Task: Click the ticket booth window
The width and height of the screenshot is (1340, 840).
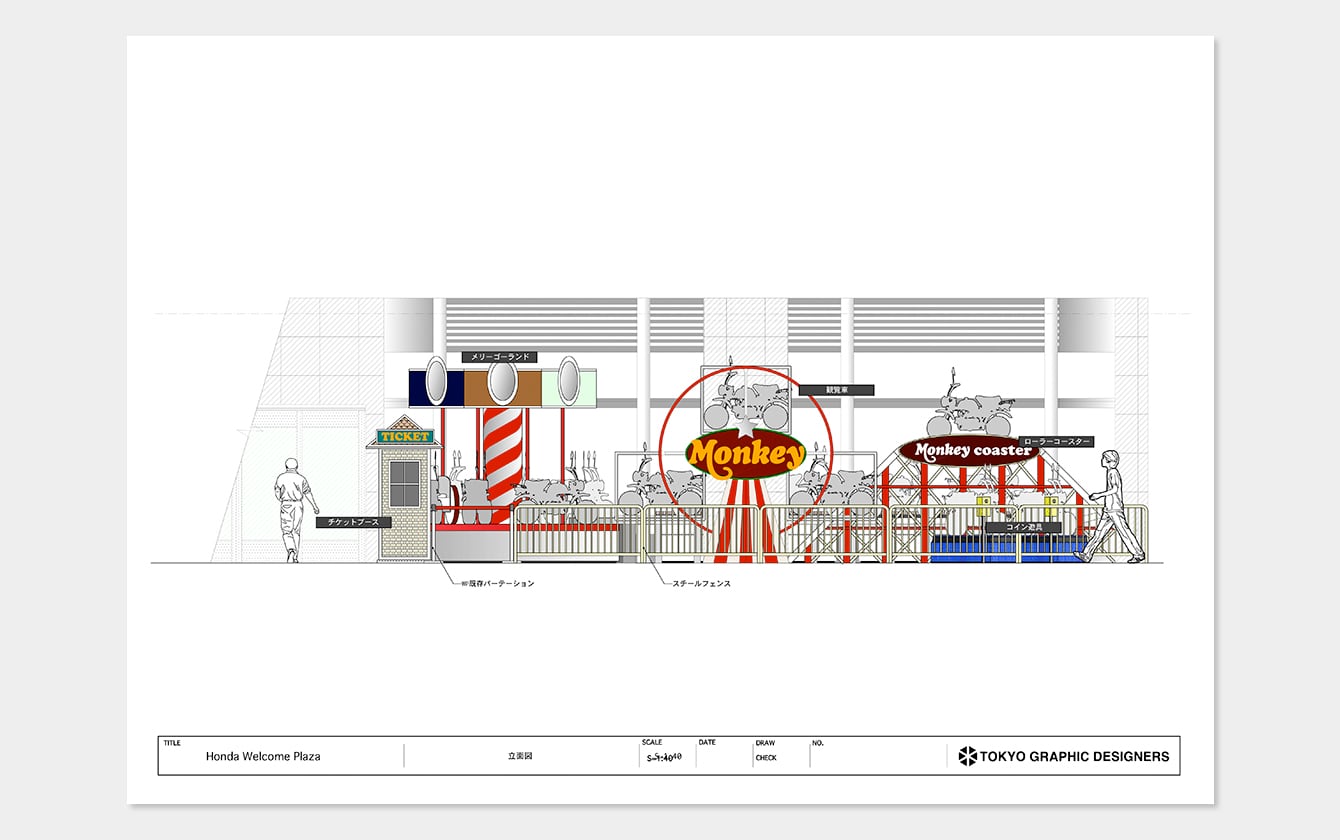Action: (404, 484)
